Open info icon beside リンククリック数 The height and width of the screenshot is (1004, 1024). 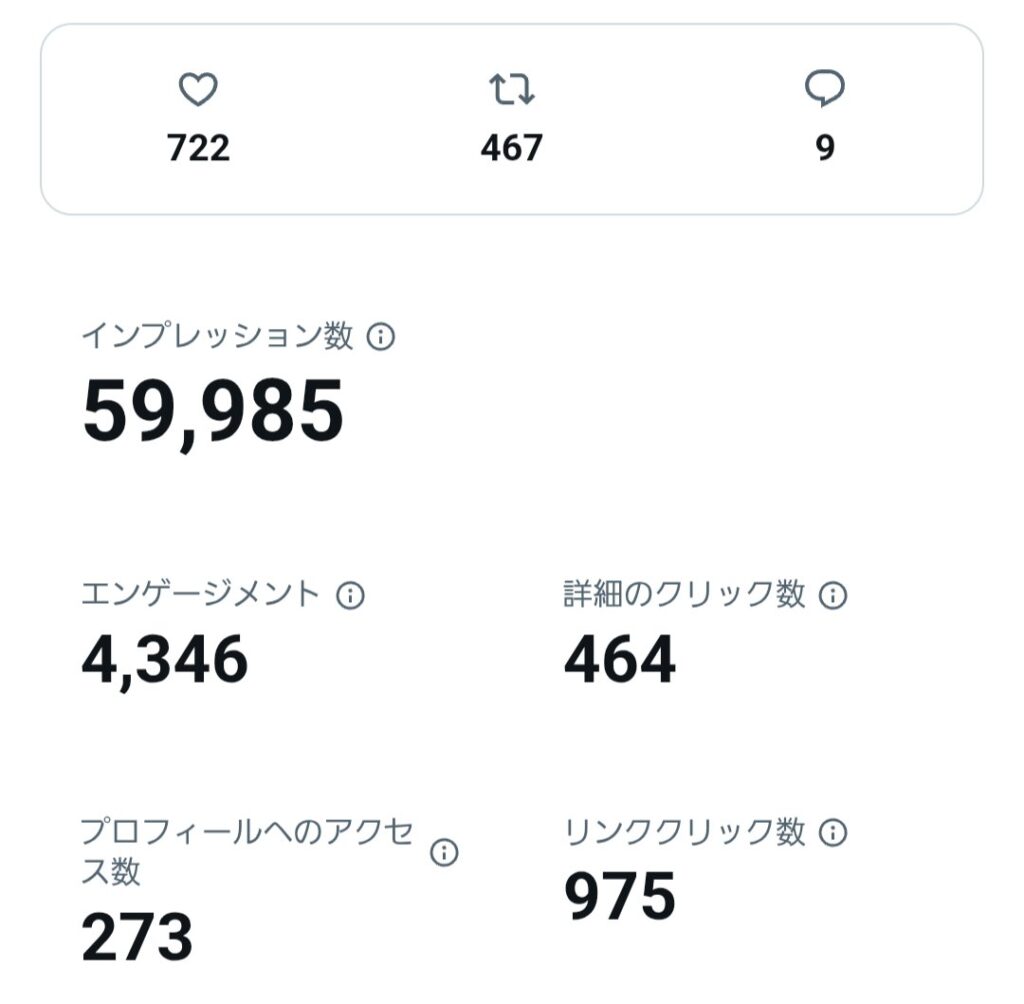click(833, 833)
